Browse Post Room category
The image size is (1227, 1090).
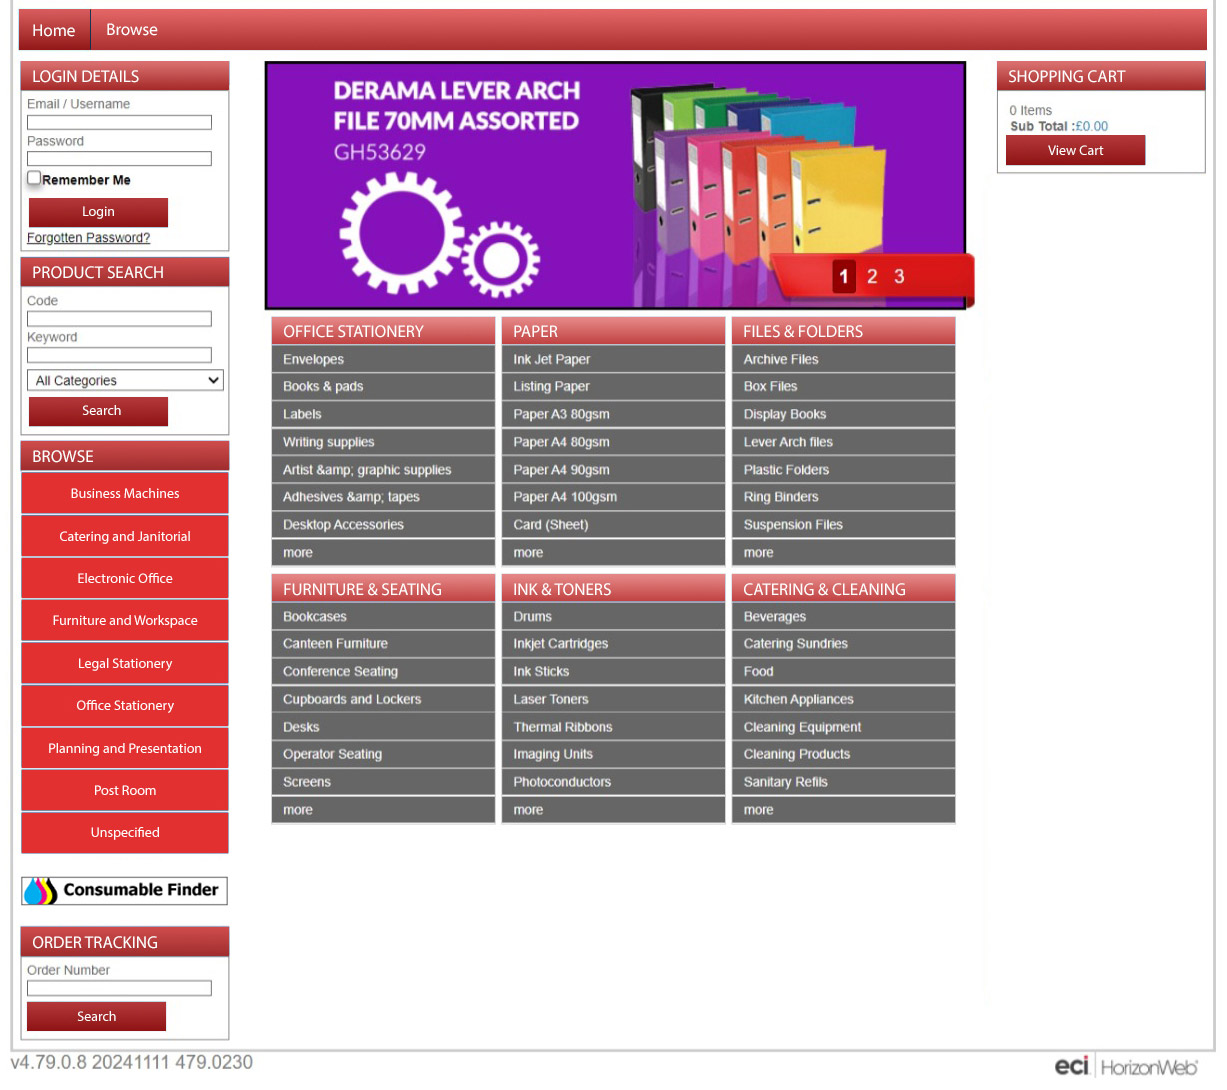coord(125,791)
